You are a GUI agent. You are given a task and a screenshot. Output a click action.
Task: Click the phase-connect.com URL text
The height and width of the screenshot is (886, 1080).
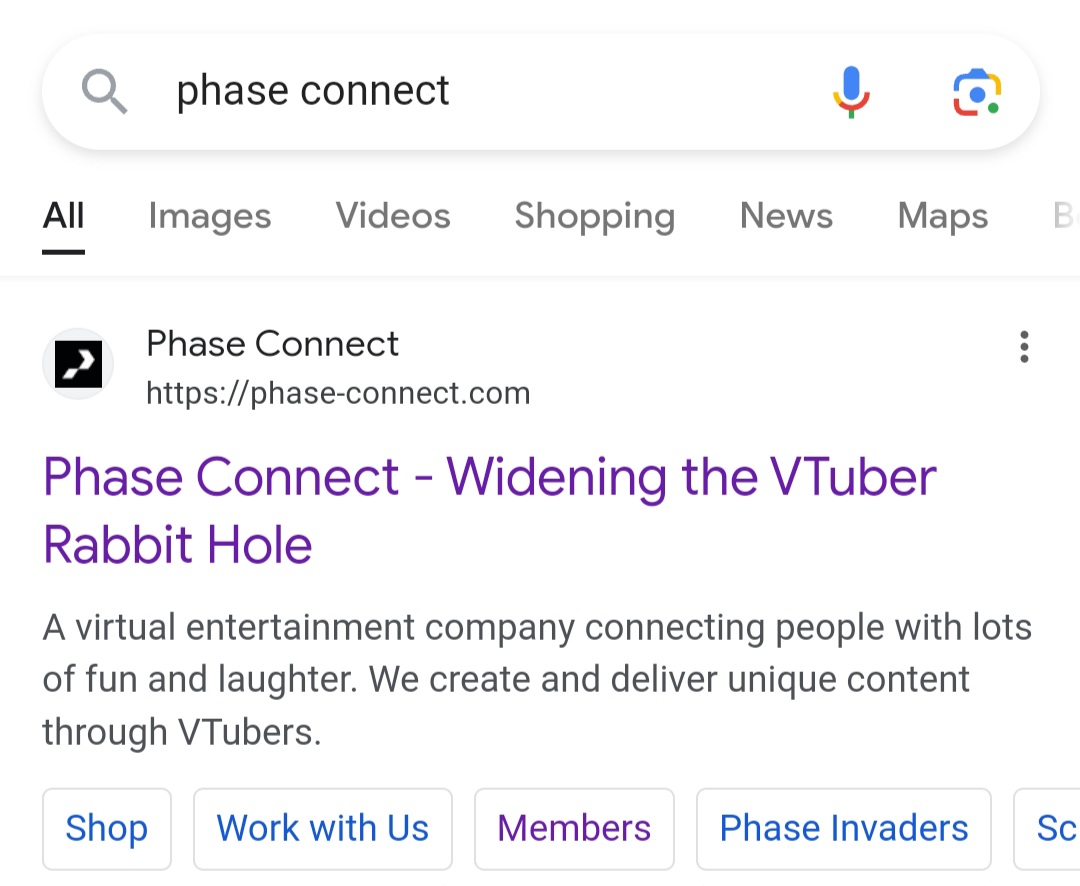click(338, 393)
